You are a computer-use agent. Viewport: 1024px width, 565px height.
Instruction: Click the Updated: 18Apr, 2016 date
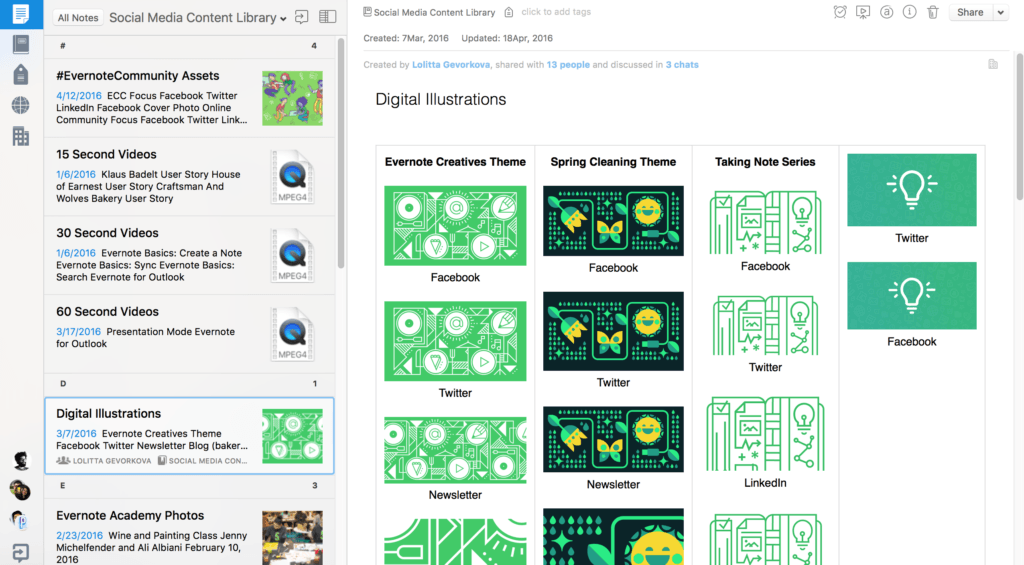tap(507, 39)
